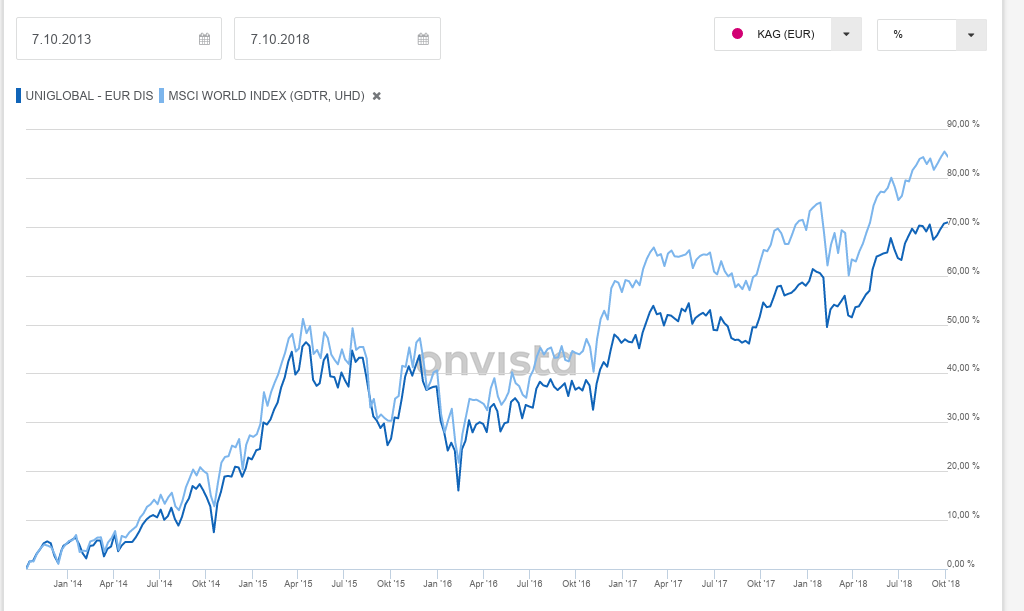Select the Jan '14 x-axis label
The width and height of the screenshot is (1024, 611).
point(68,583)
